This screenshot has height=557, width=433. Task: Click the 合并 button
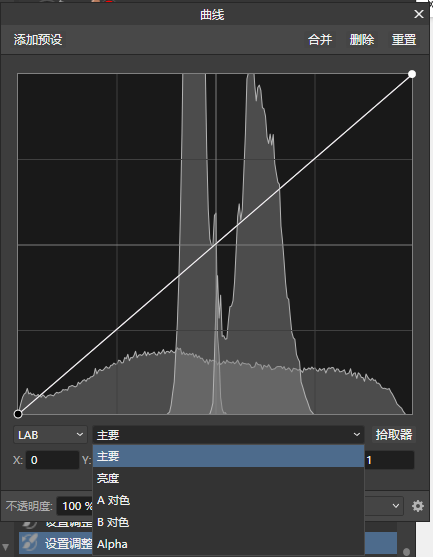coord(320,39)
